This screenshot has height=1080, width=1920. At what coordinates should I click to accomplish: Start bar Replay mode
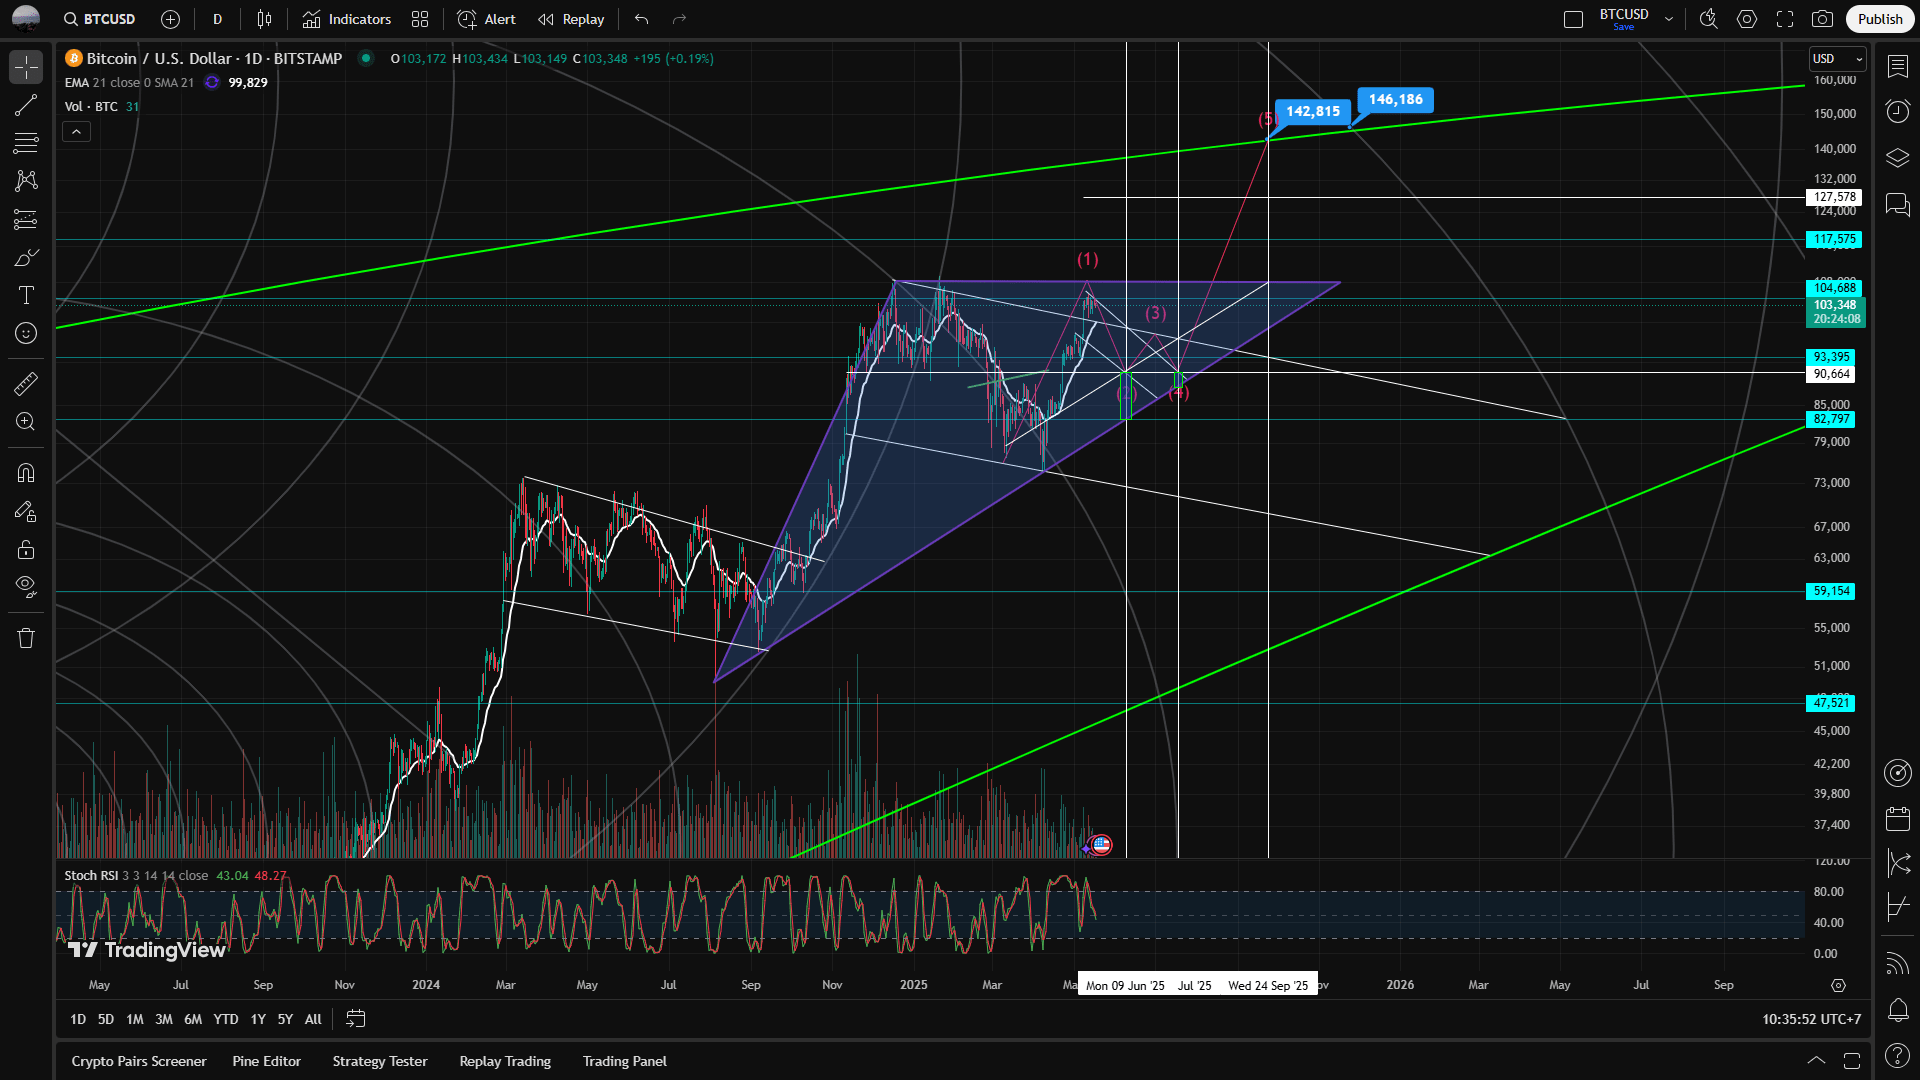coord(571,19)
